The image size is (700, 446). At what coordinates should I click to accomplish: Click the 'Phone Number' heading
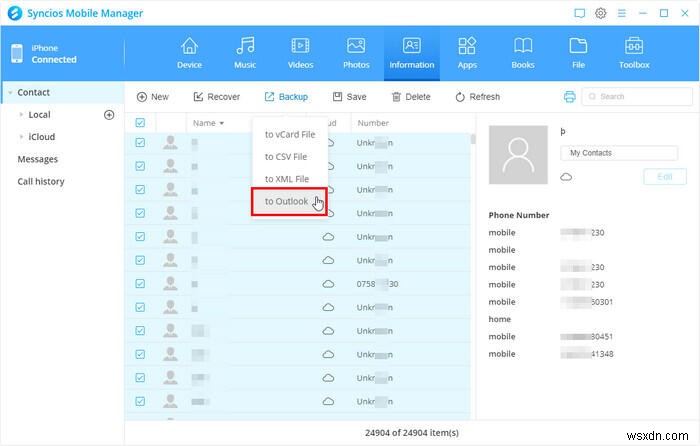click(519, 215)
